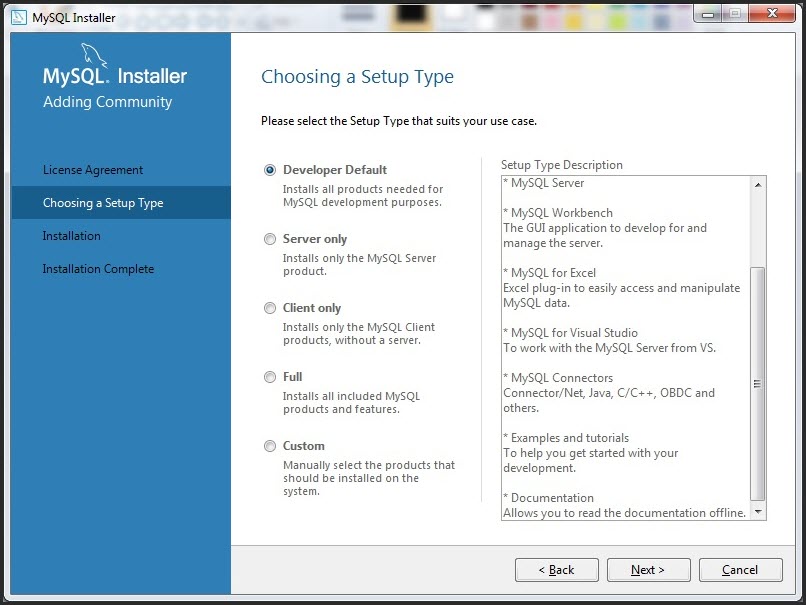Click the Adding Community subtitle
The height and width of the screenshot is (605, 806).
point(107,102)
